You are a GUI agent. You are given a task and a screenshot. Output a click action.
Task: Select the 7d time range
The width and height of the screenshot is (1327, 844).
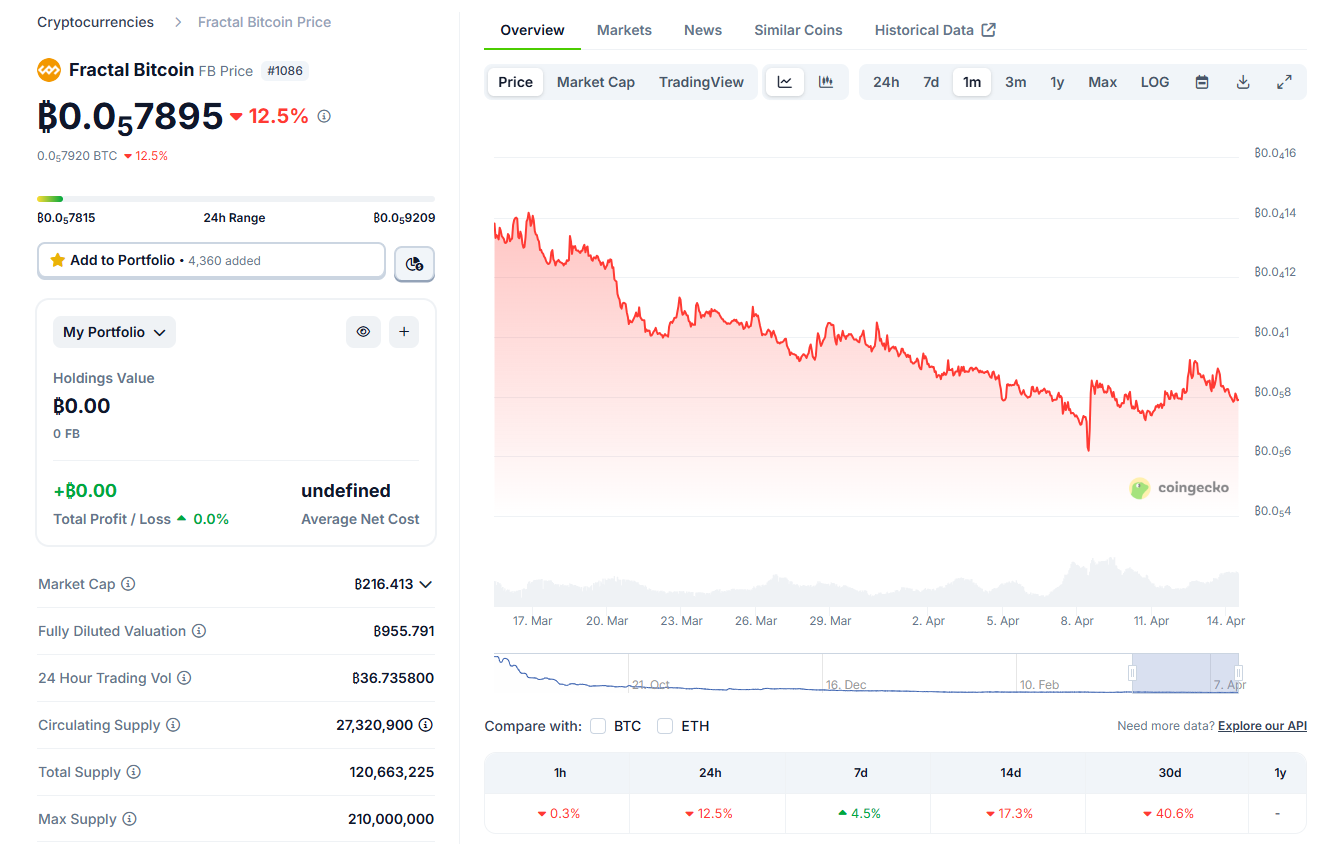coord(931,82)
